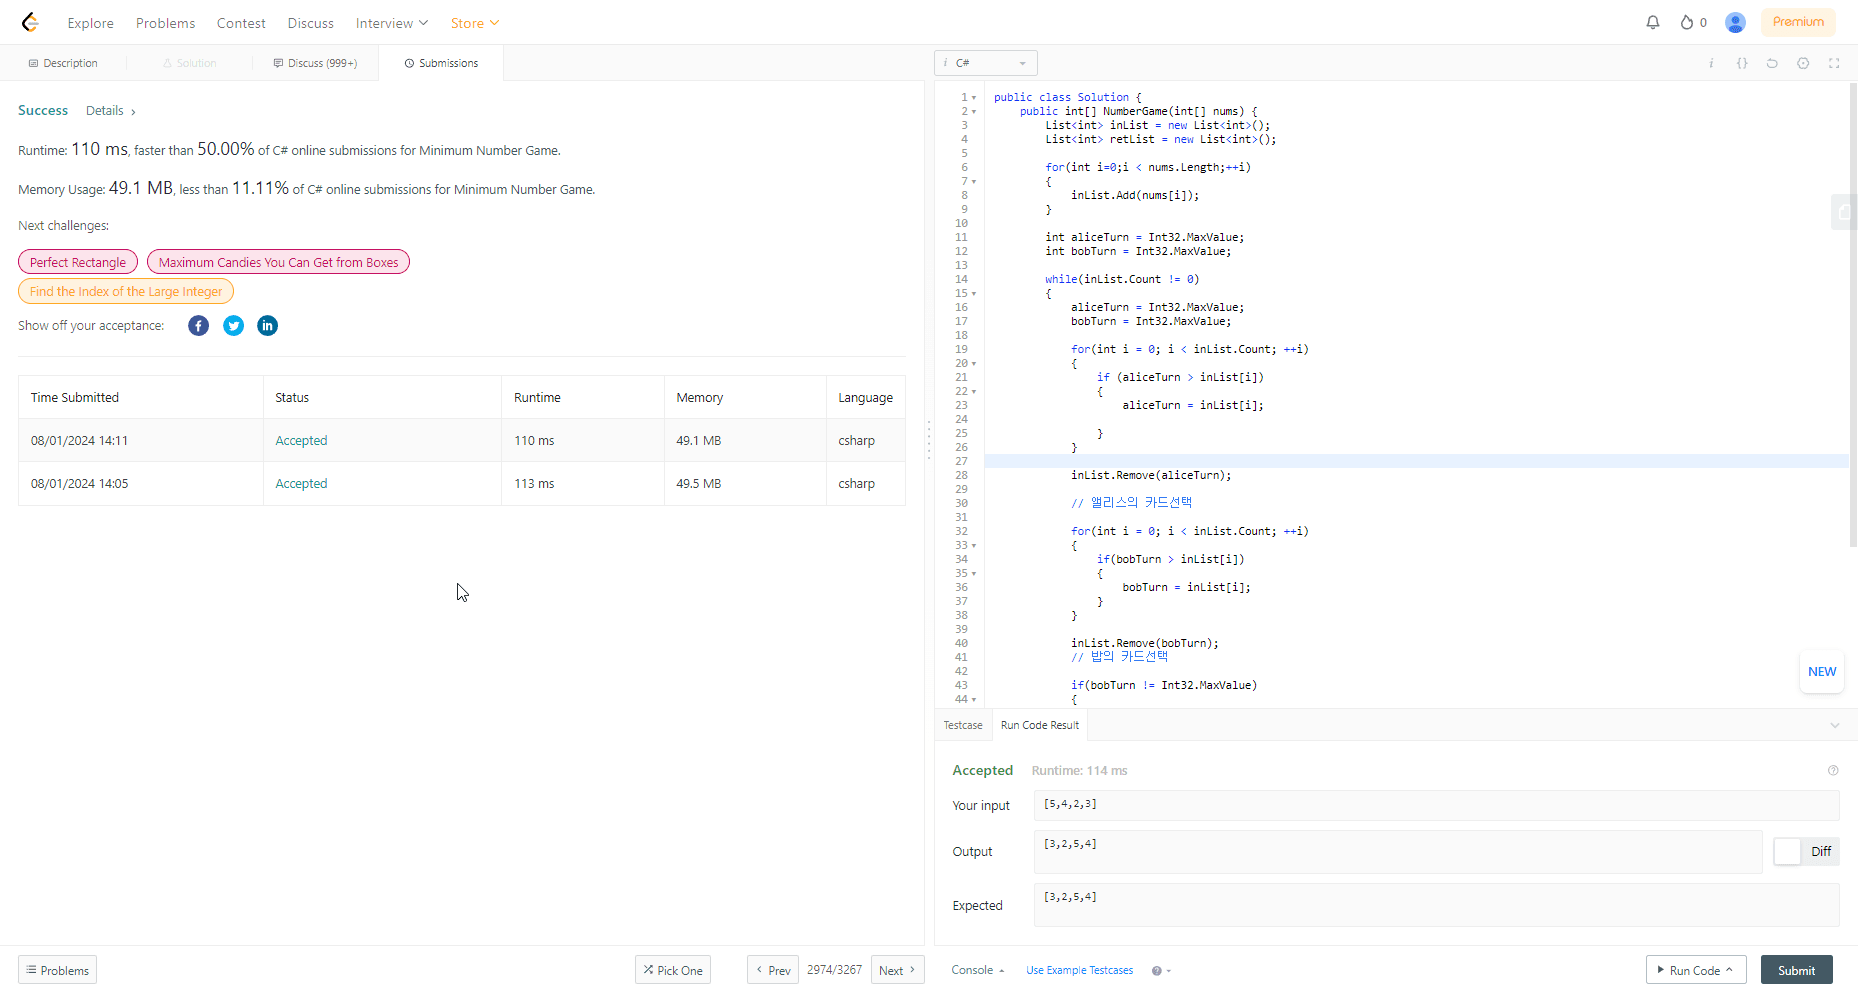The image size is (1858, 993).
Task: Expand the Console panel
Action: click(978, 970)
